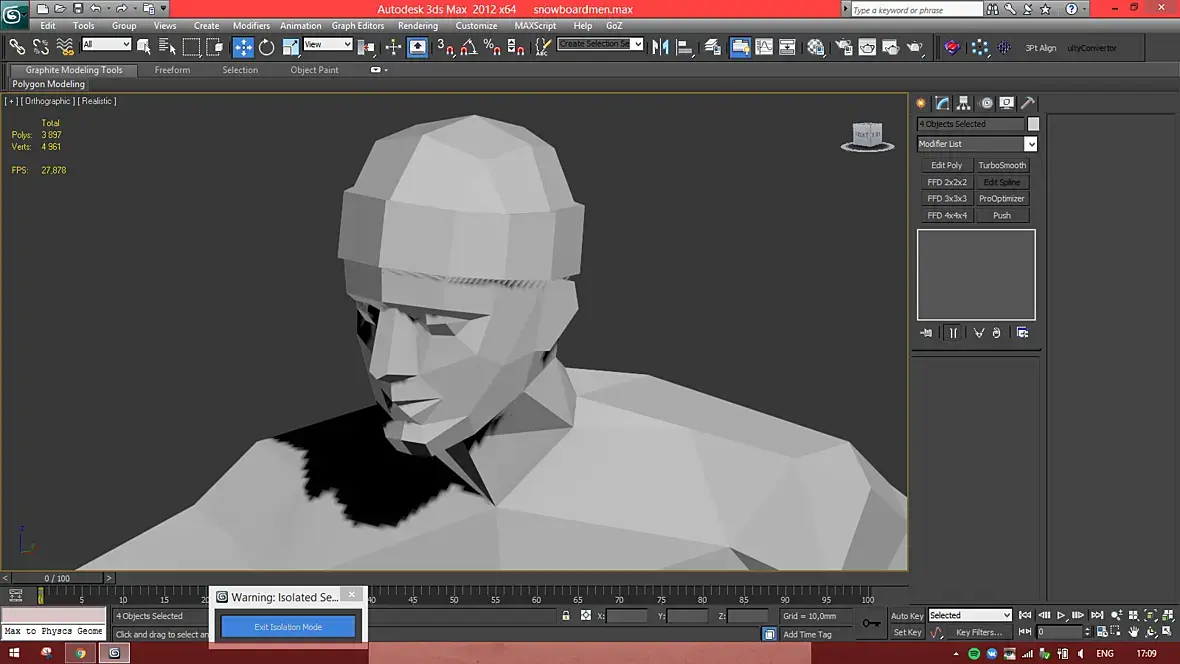Open the Curve Editor icon

pos(764,47)
